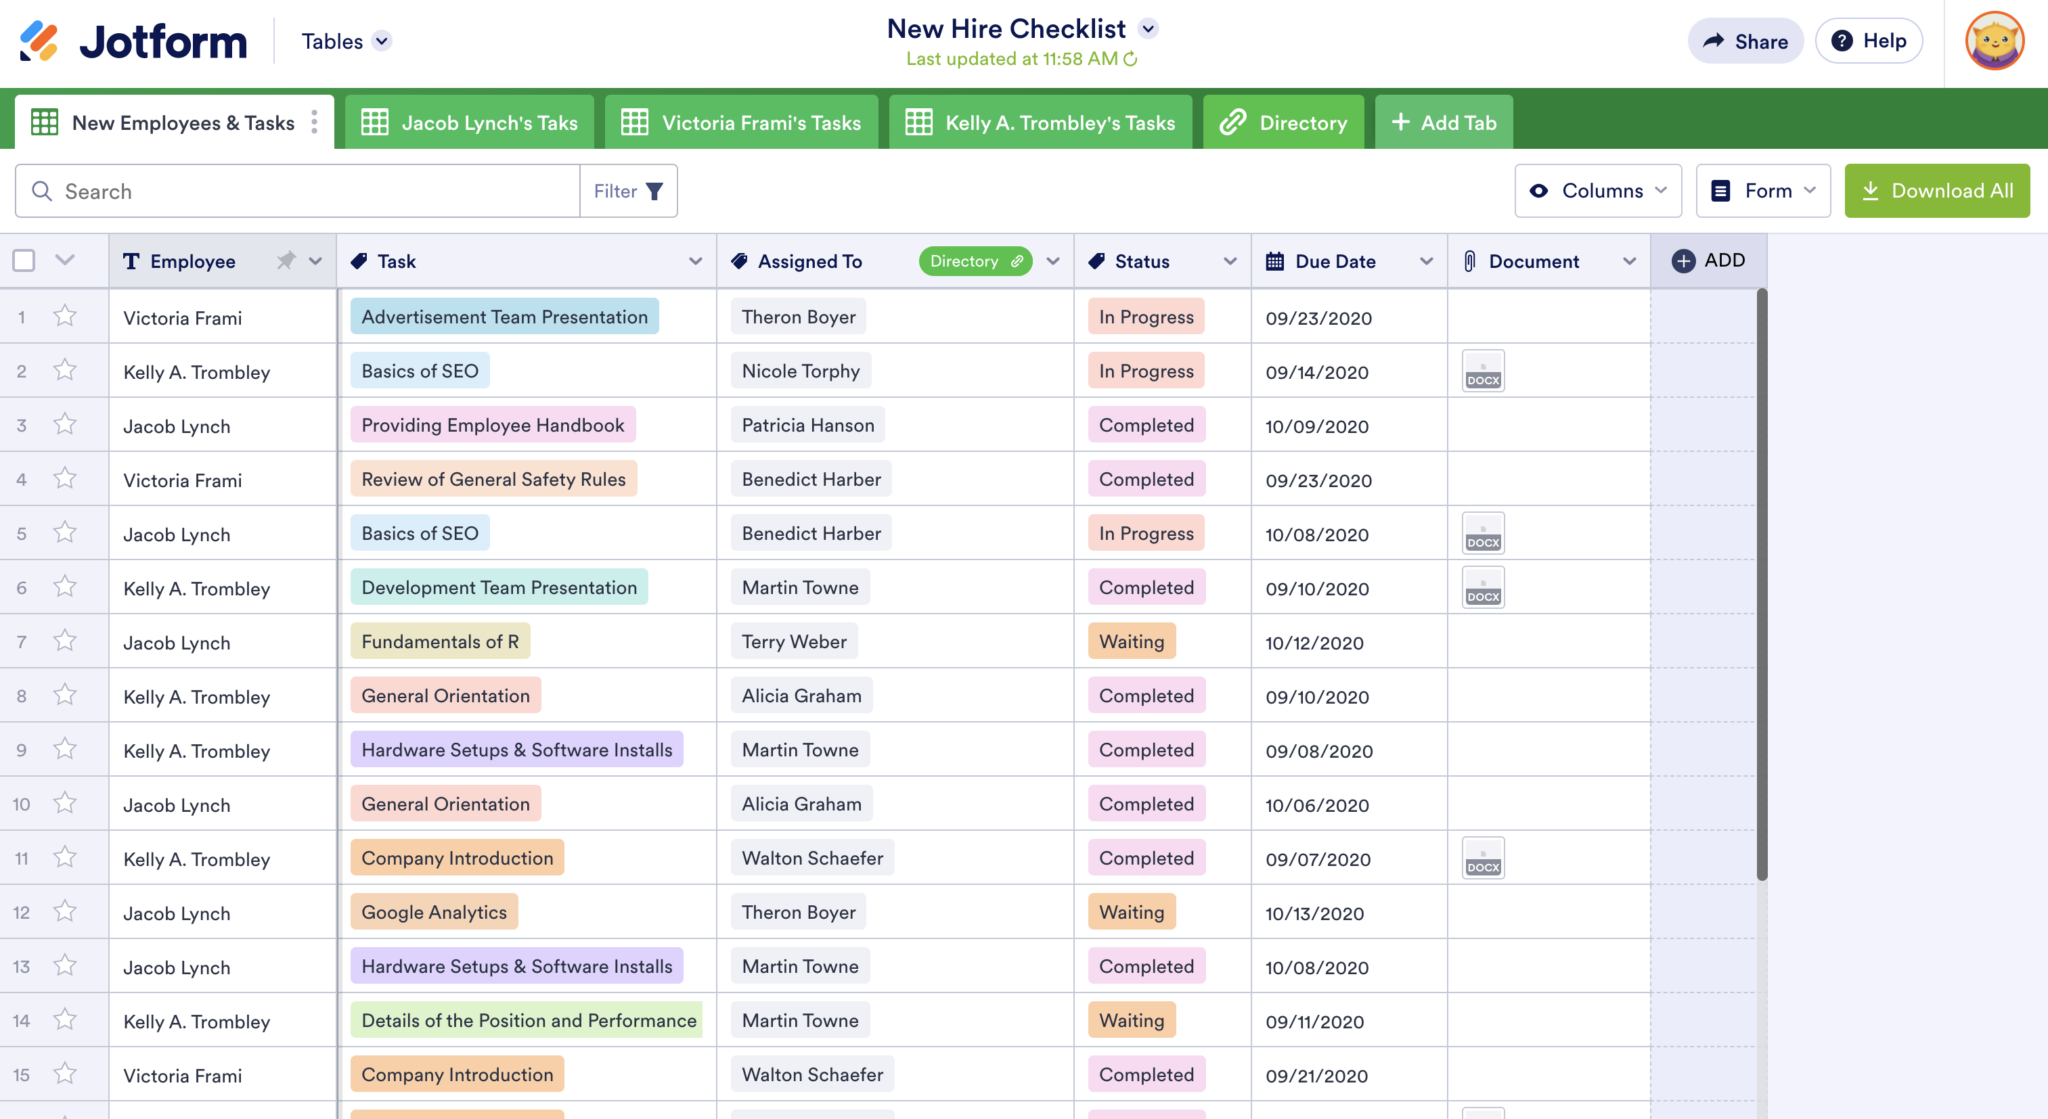Check the select-all checkbox in the header row
Viewport: 2048px width, 1119px height.
[x=24, y=259]
